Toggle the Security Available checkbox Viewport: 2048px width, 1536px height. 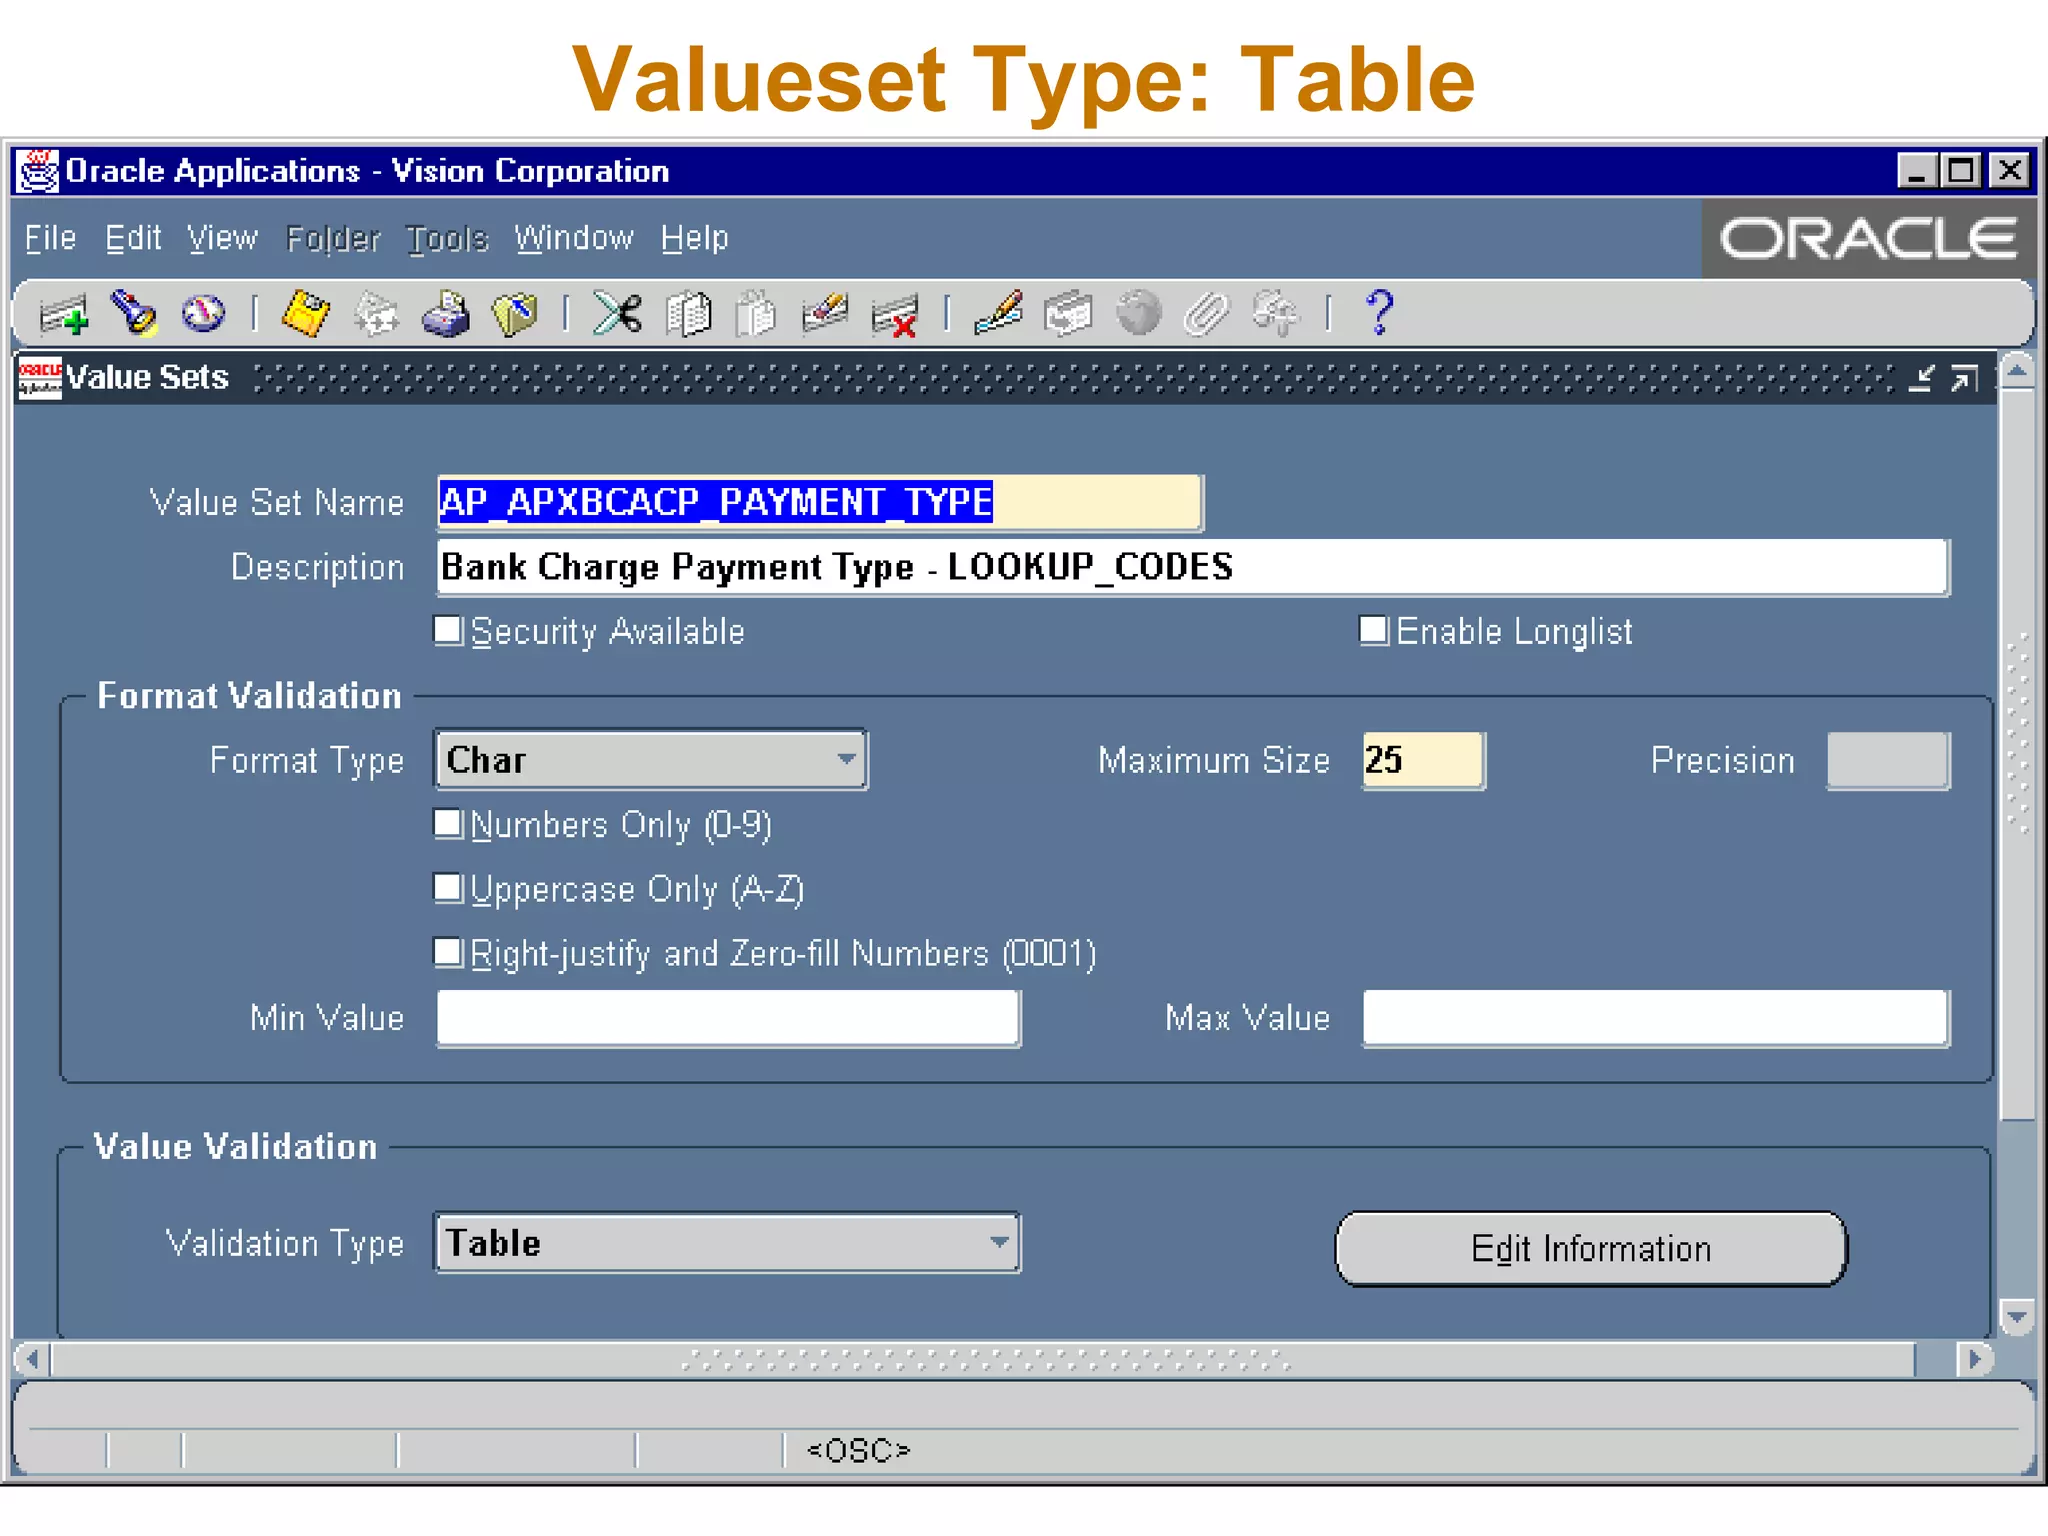click(448, 630)
